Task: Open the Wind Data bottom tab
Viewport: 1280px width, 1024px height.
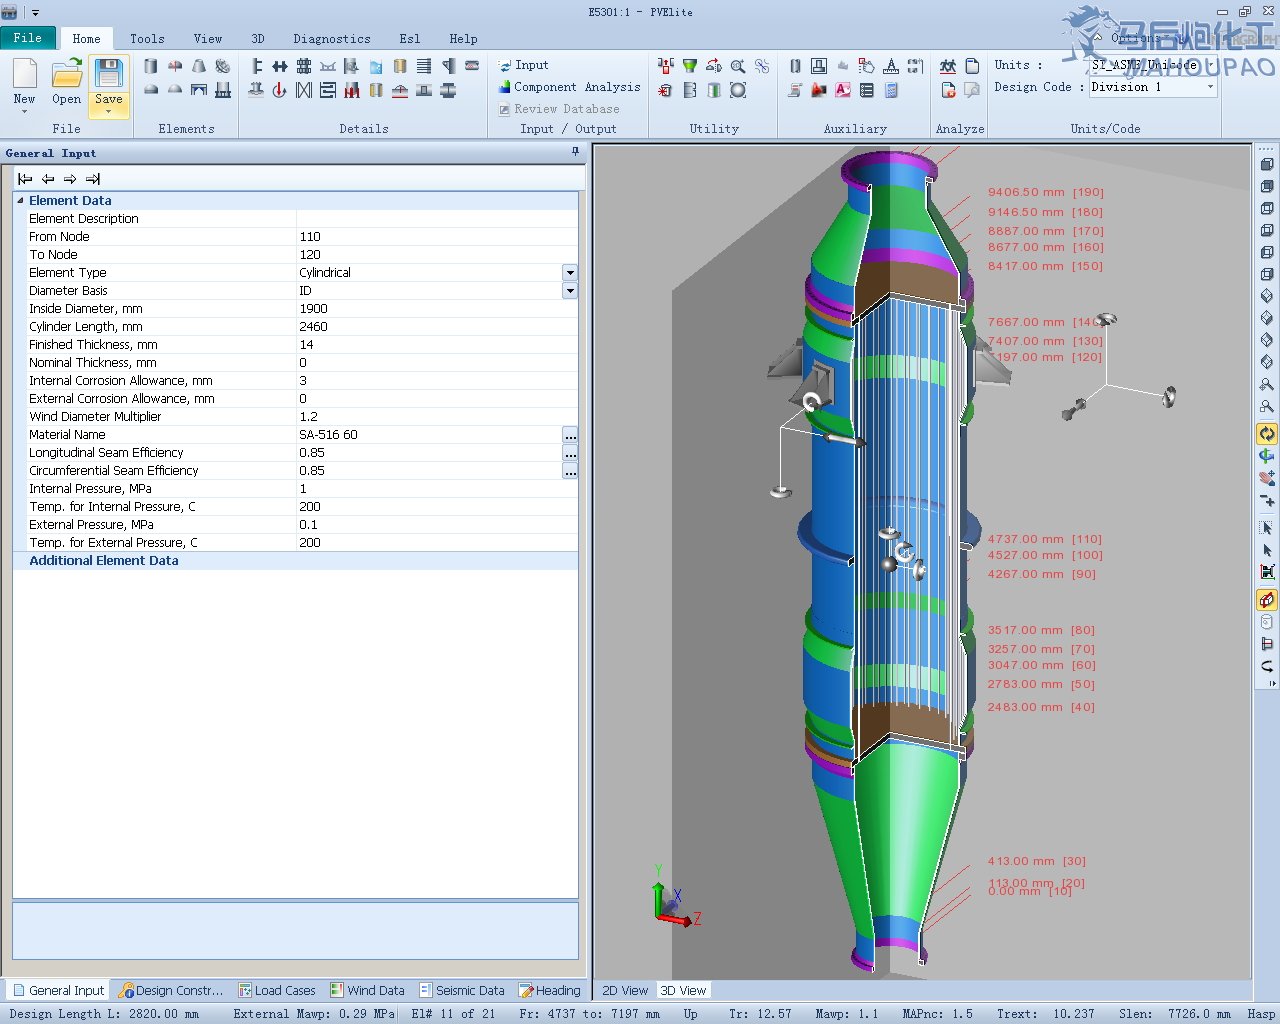Action: point(368,990)
